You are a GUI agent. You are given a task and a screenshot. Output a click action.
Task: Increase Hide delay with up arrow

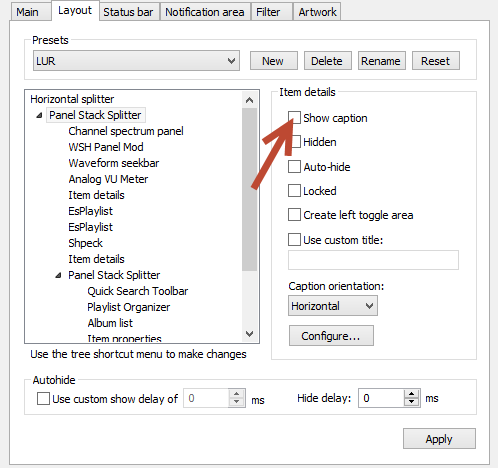pos(412,394)
